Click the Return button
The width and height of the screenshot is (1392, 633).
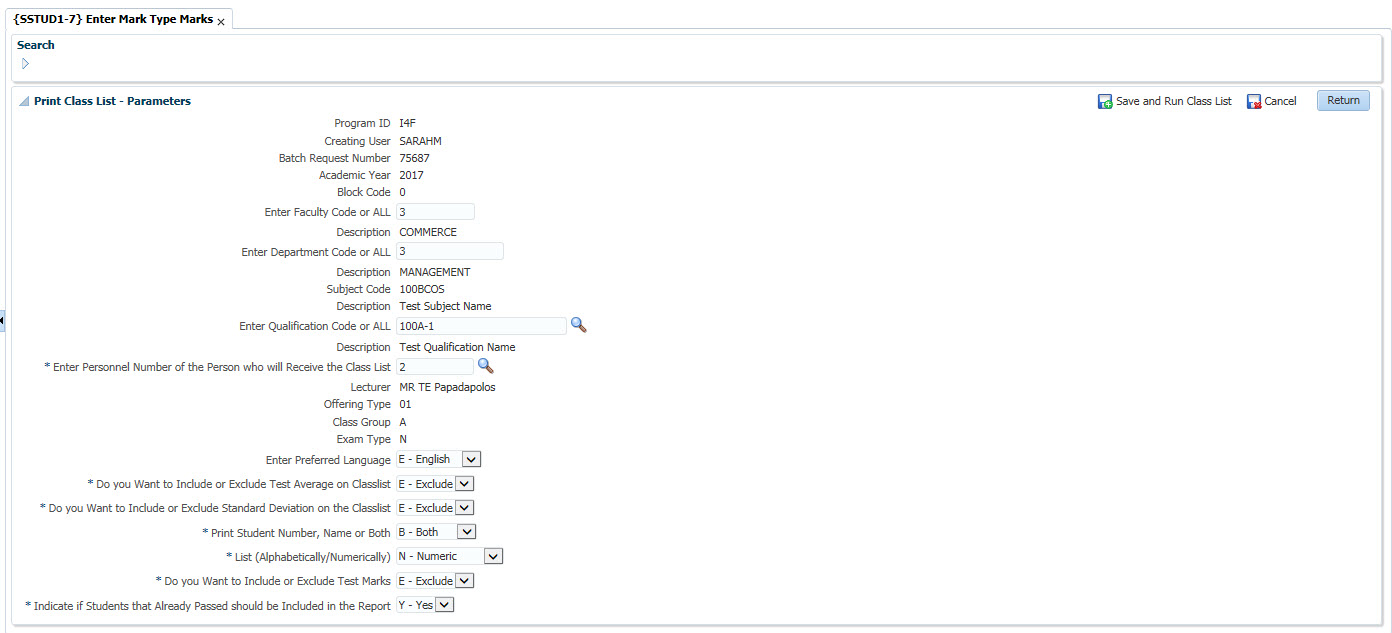click(x=1342, y=100)
